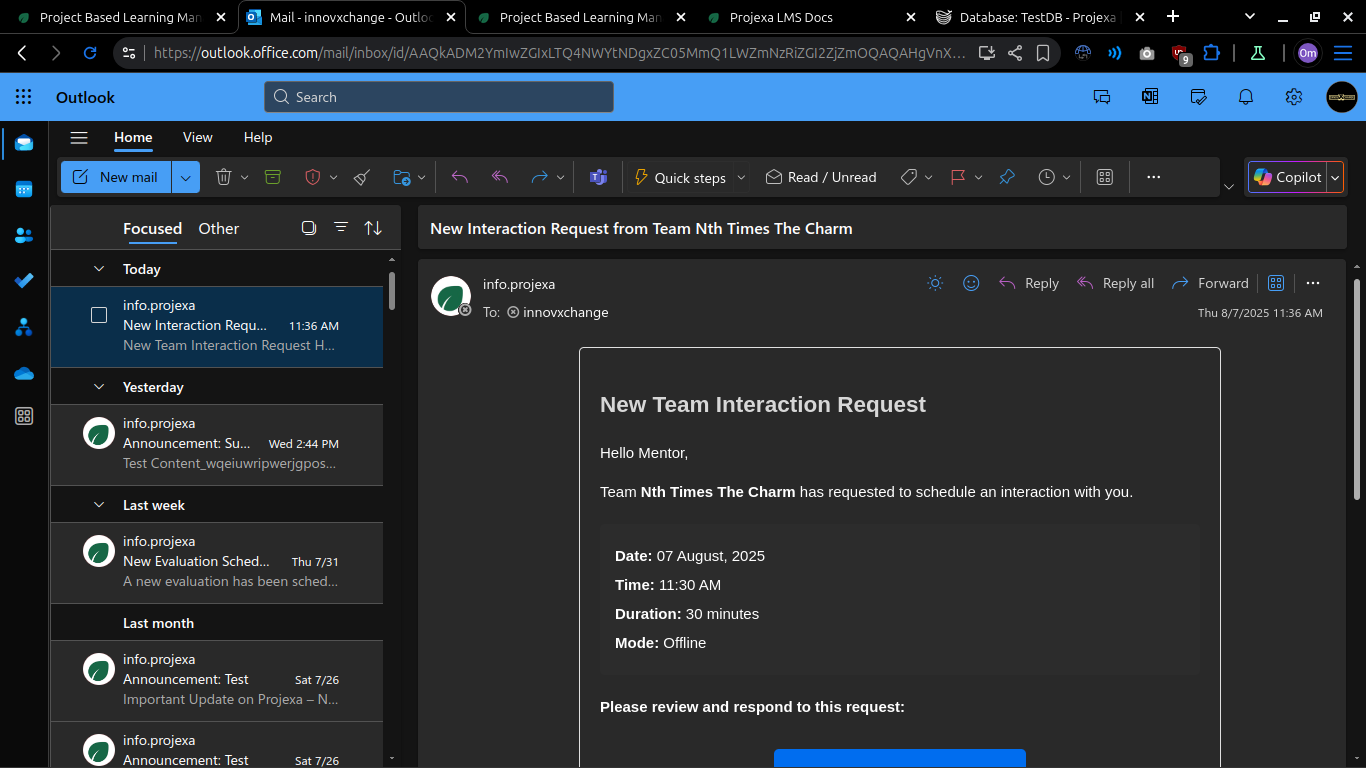
Task: Open OneDrive from the left sidebar
Action: click(x=23, y=373)
